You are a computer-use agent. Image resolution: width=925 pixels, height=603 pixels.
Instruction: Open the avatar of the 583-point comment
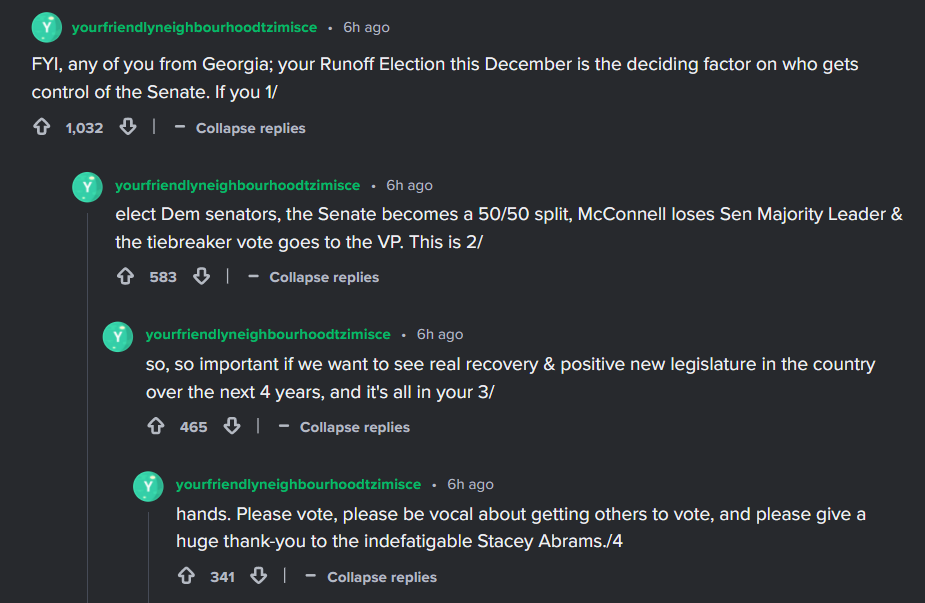[x=87, y=187]
